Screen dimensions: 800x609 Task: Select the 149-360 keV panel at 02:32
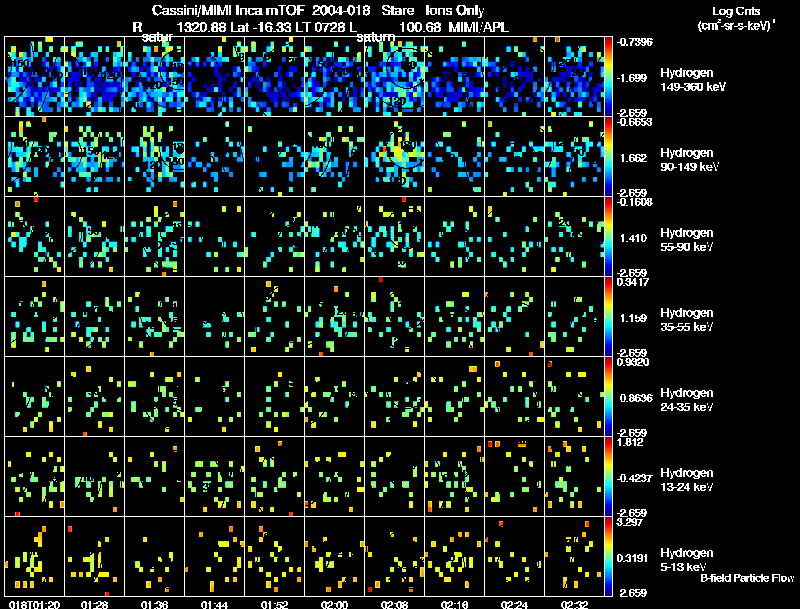pos(574,77)
